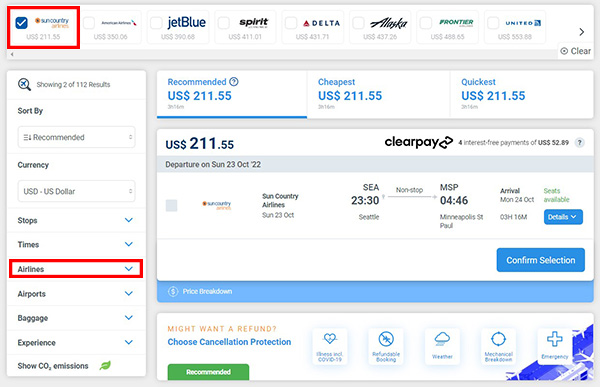
Task: Tick the Delta airline filter checkbox
Action: [291, 23]
